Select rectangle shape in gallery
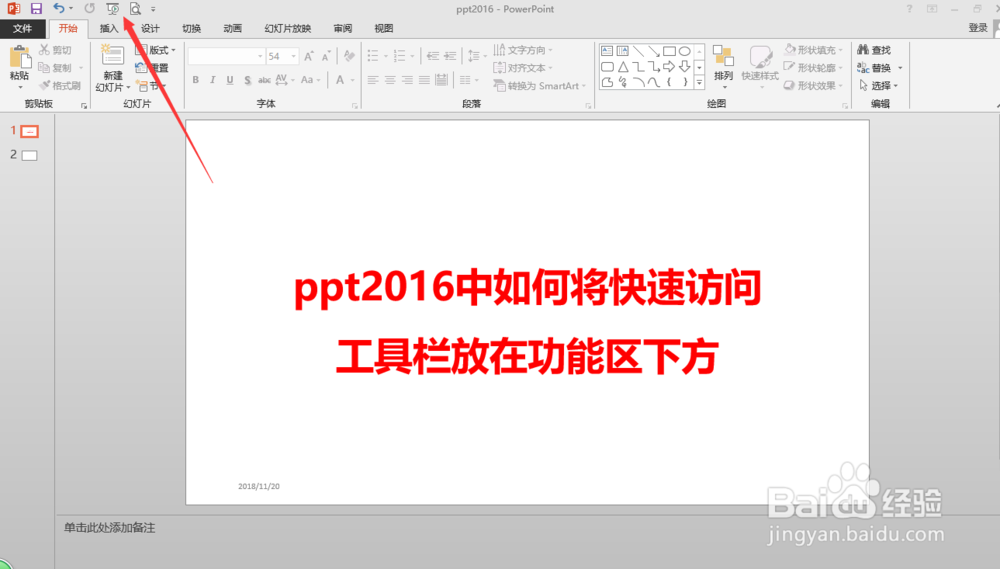Viewport: 1000px width, 569px height. coord(669,51)
